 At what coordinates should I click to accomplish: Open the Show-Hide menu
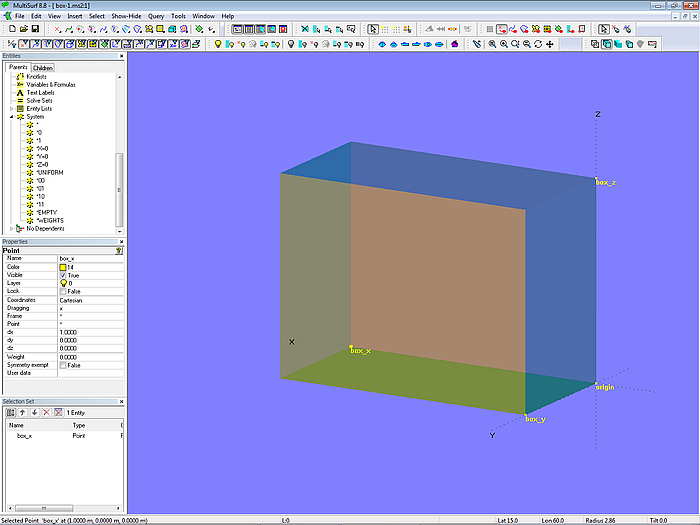(126, 16)
